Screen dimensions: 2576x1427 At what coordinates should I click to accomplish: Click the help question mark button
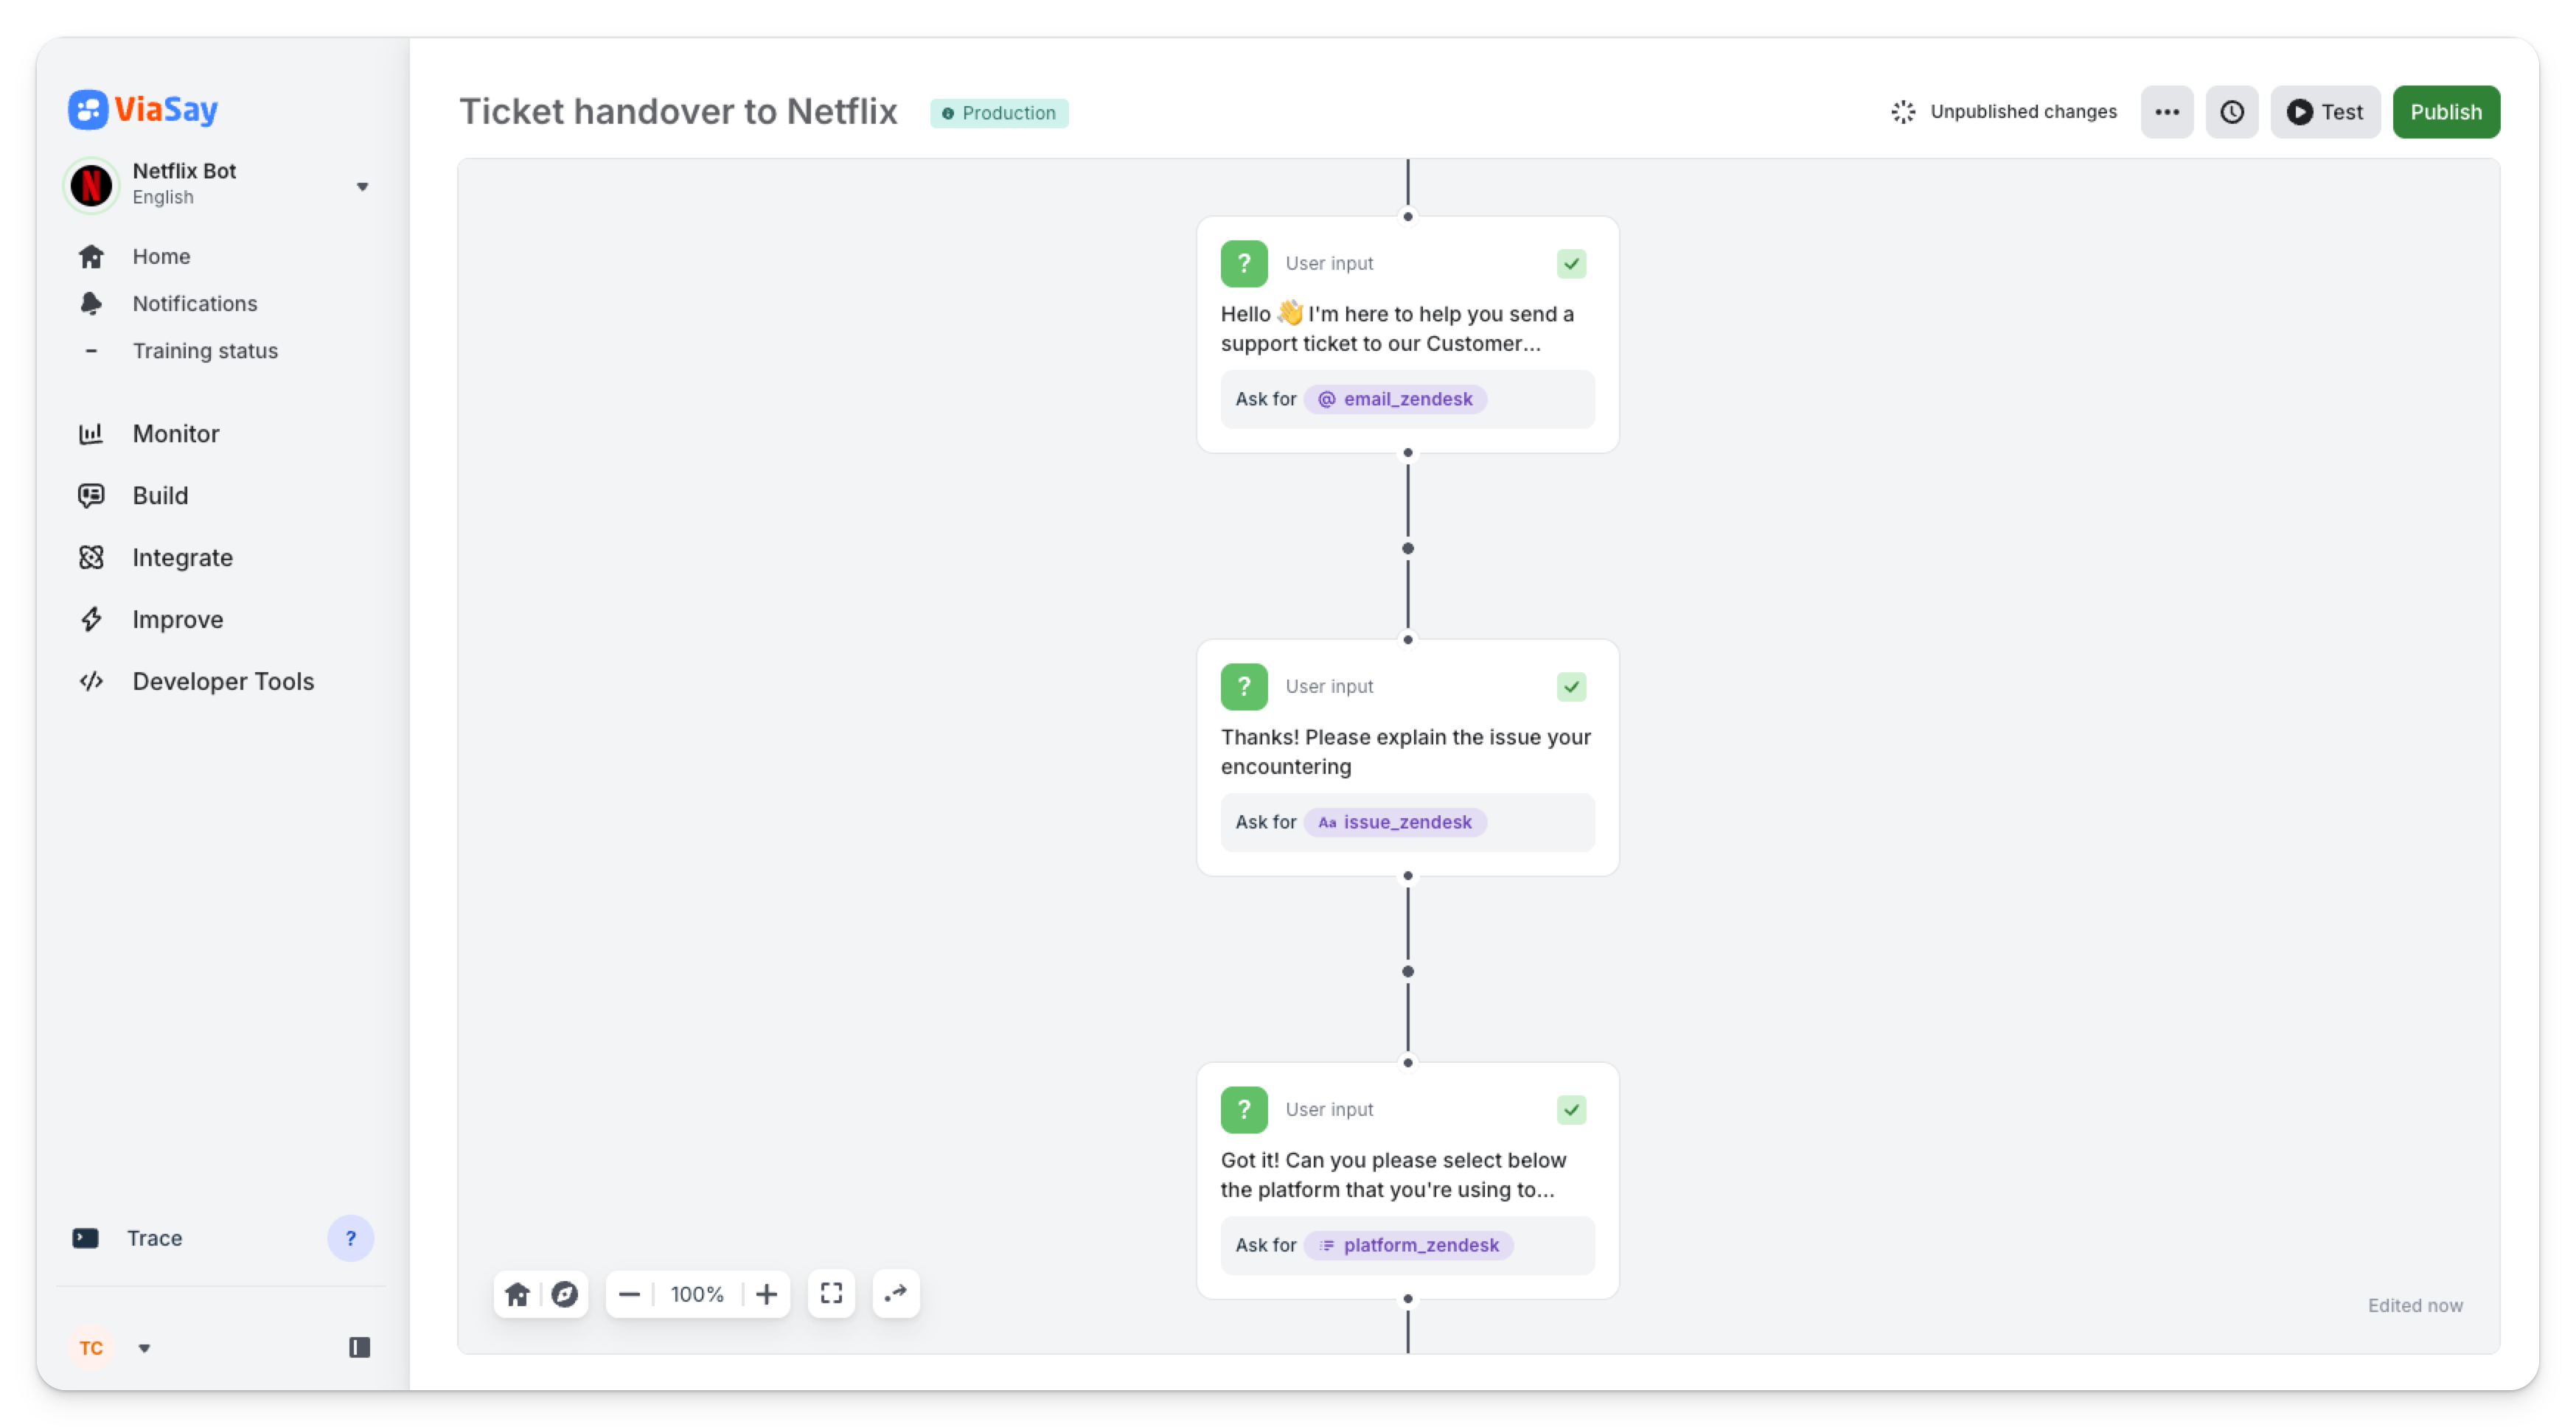(351, 1238)
